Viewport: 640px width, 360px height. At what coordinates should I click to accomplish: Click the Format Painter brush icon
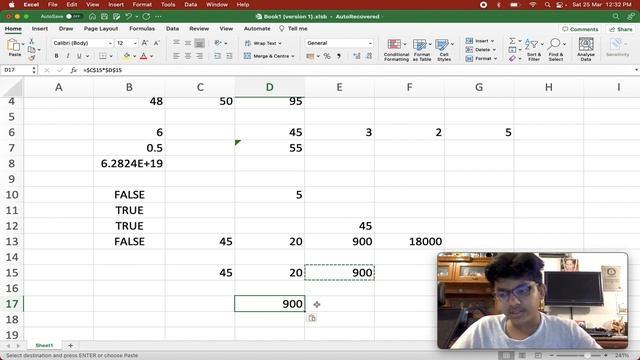(x=31, y=58)
